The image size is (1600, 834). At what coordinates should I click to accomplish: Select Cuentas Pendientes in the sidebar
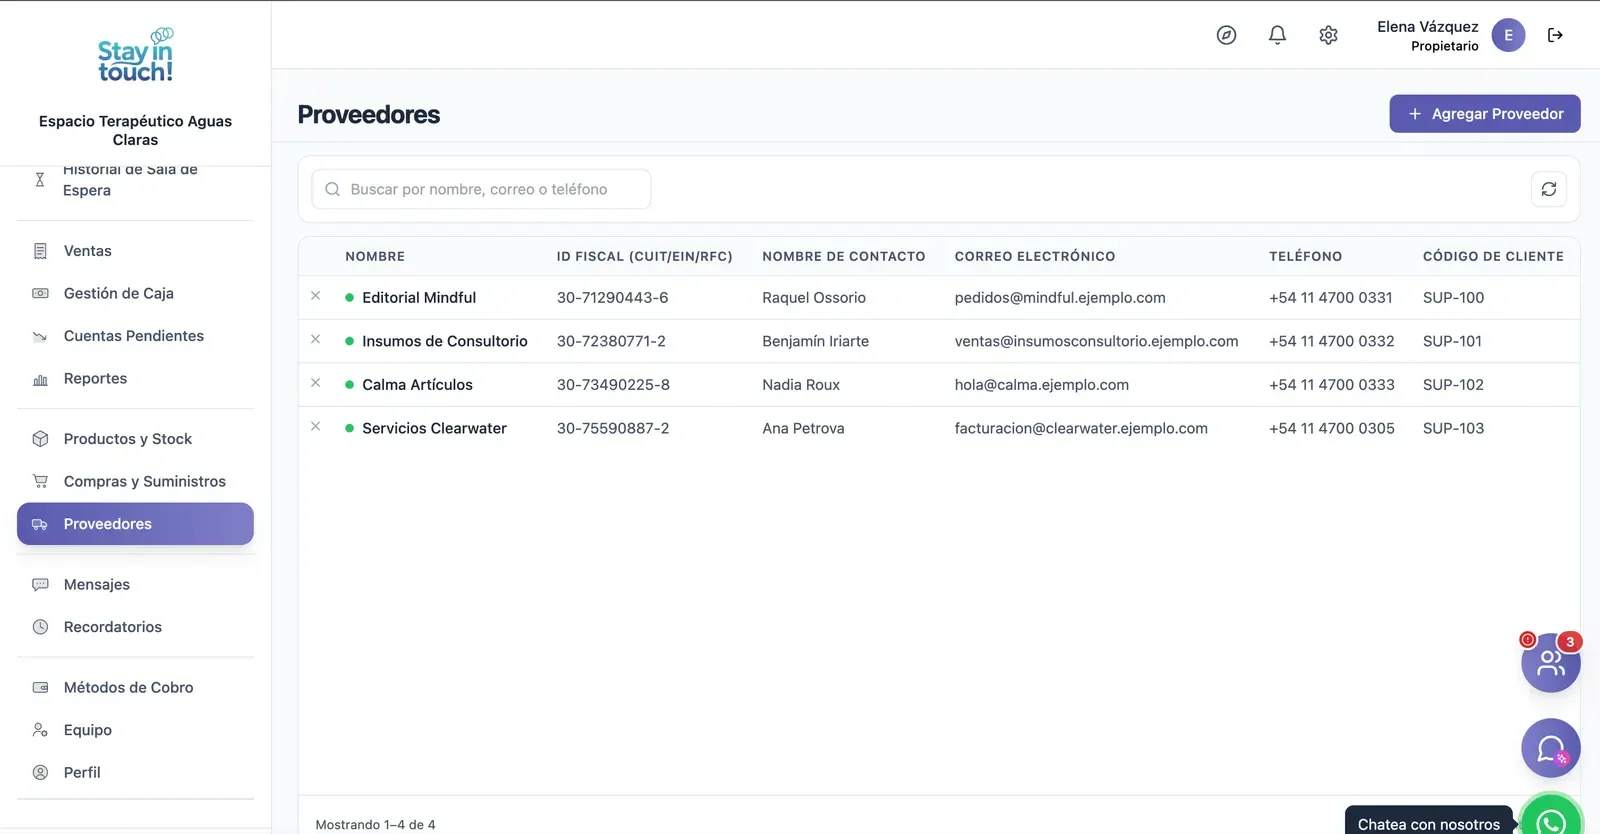[135, 336]
